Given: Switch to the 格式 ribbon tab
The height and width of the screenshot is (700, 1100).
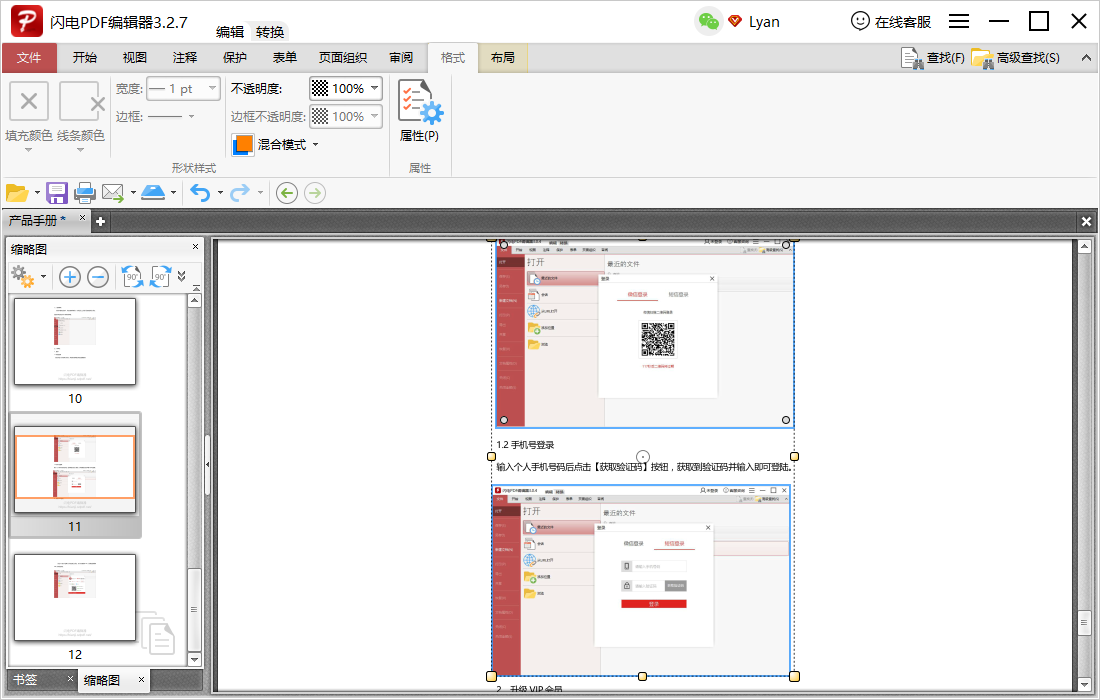Looking at the screenshot, I should (x=452, y=57).
